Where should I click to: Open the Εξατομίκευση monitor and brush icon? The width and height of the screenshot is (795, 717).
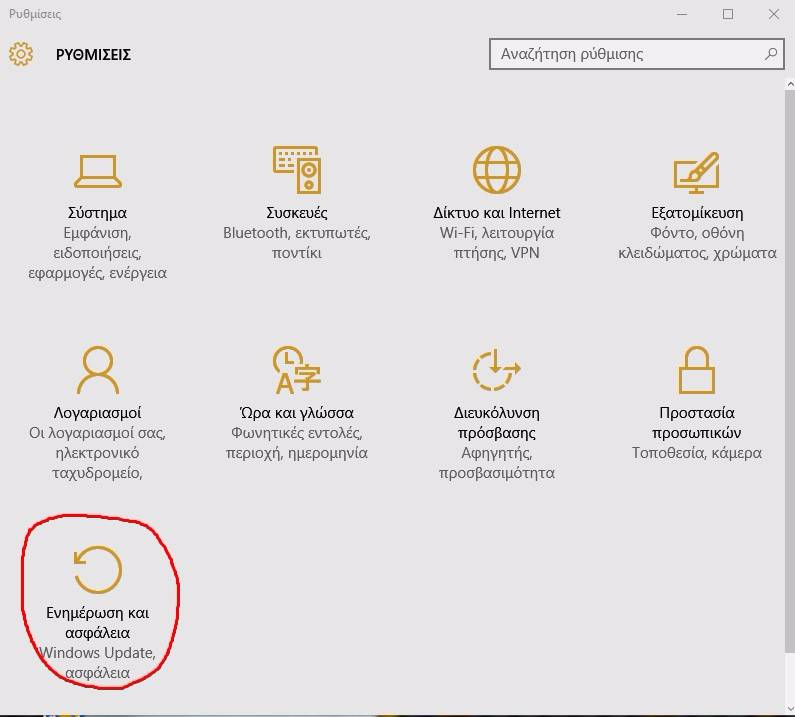[x=697, y=172]
